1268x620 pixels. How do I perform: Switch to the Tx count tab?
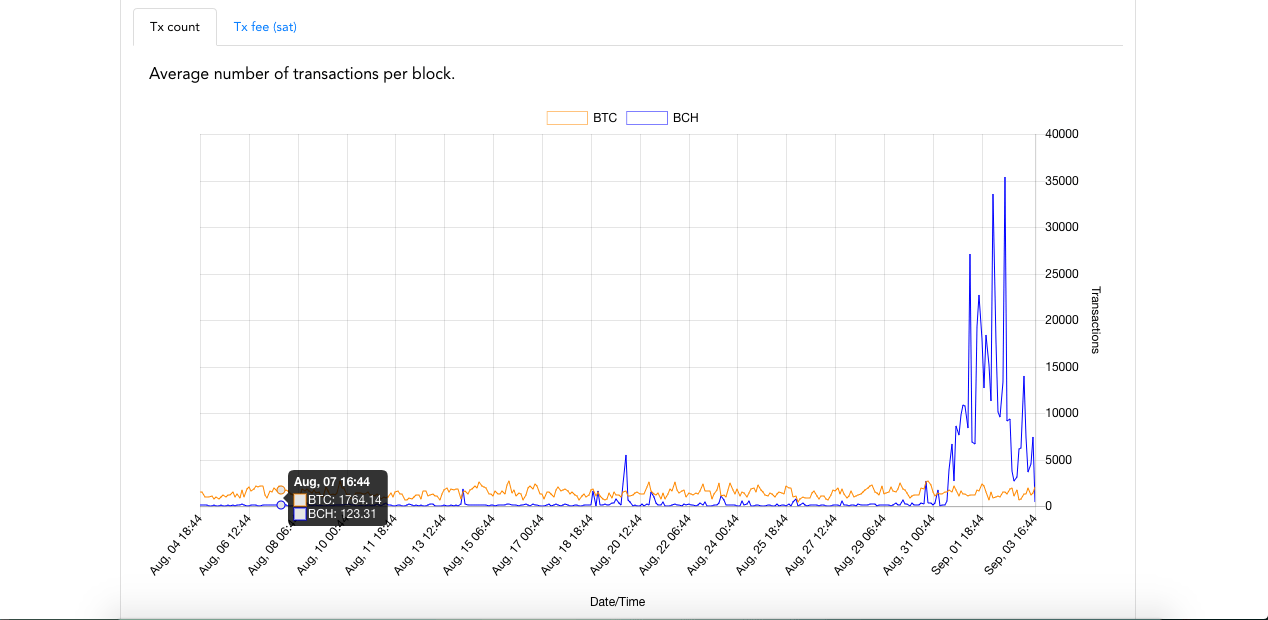click(x=175, y=27)
